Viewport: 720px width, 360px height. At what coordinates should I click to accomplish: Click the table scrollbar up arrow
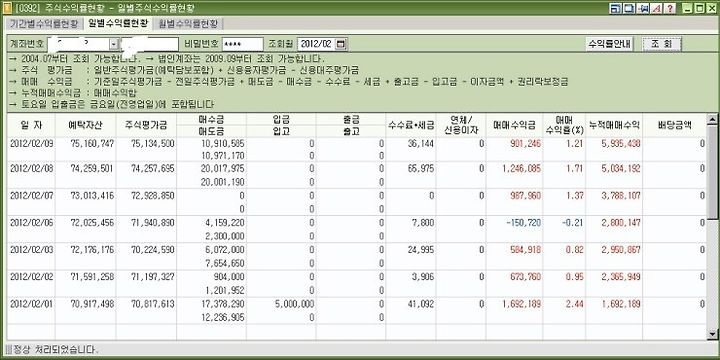(x=712, y=119)
